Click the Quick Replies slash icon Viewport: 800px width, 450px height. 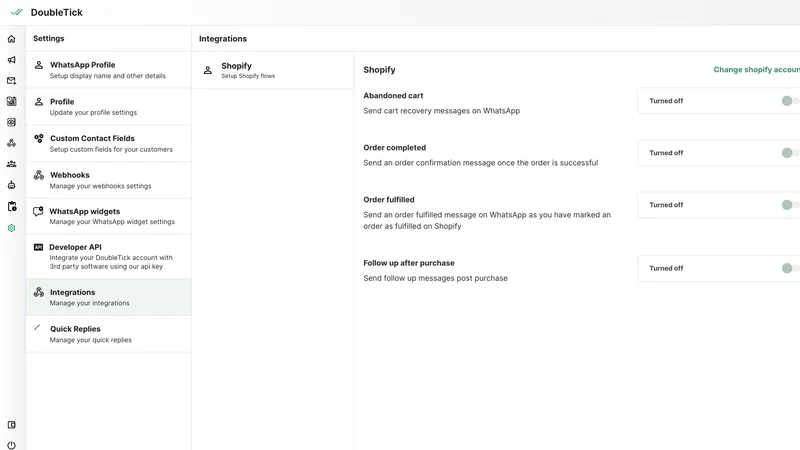[37, 327]
